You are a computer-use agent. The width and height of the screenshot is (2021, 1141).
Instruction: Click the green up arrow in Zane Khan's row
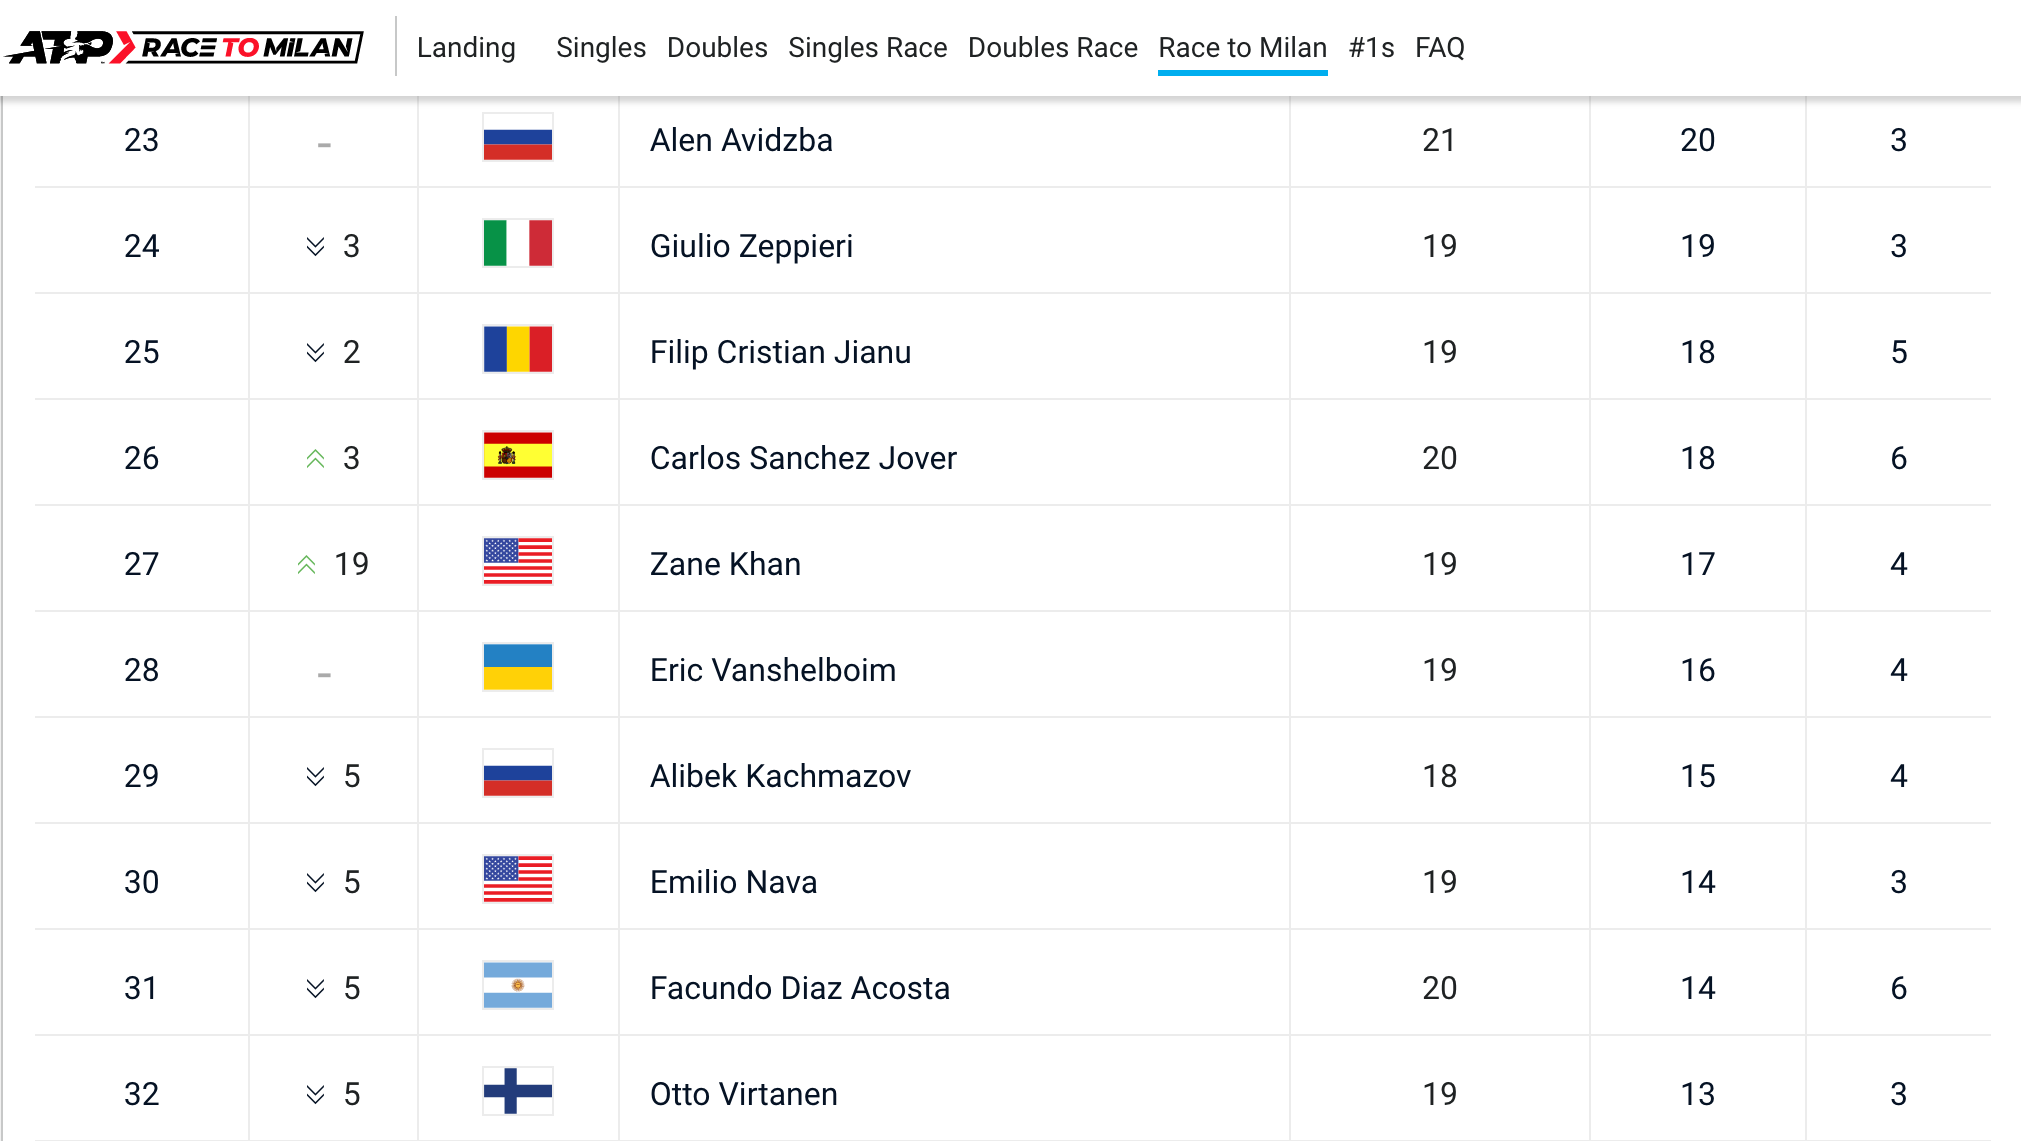(x=306, y=565)
